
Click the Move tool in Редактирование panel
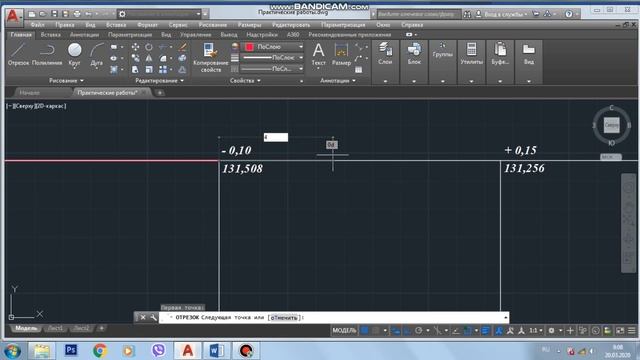point(135,47)
